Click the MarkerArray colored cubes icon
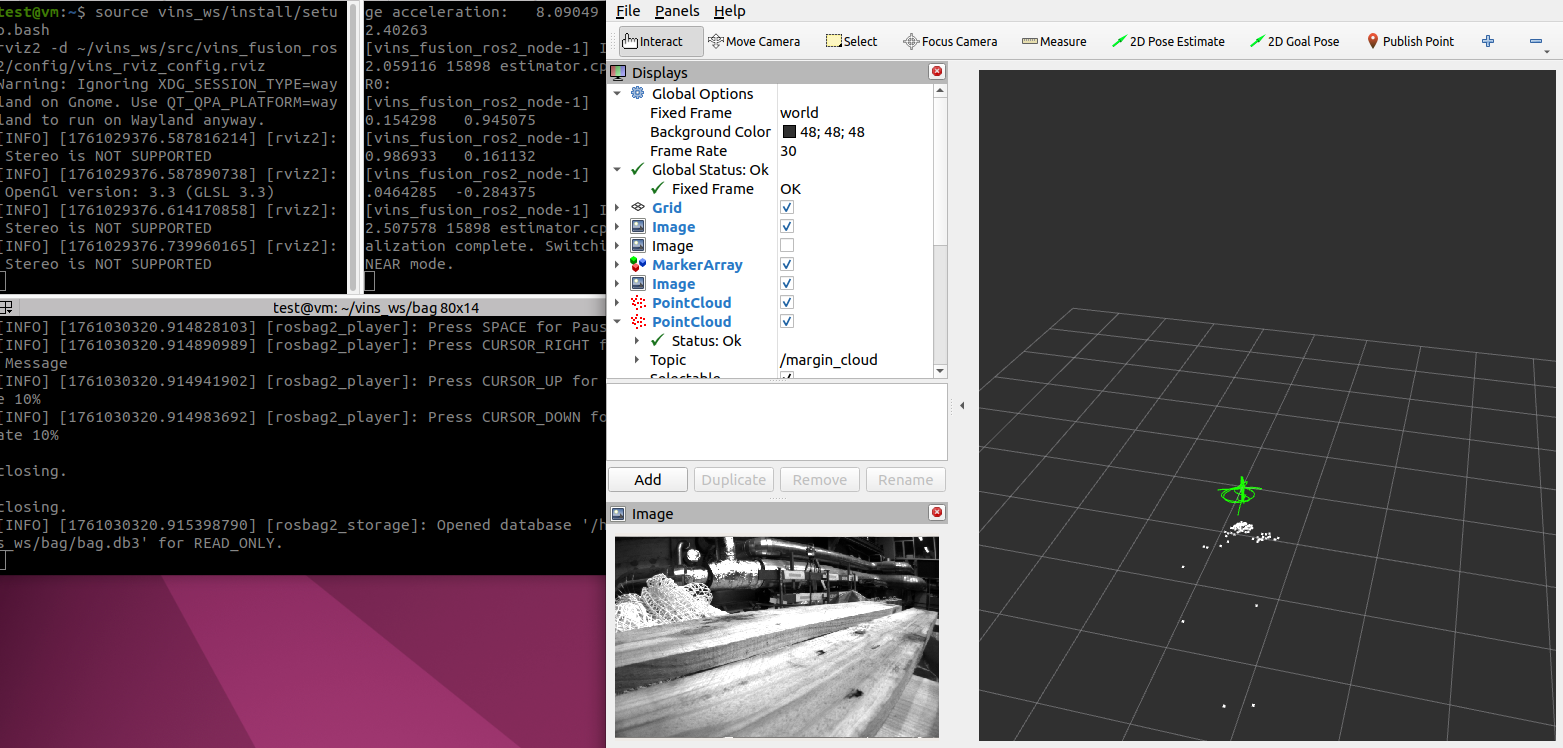The width and height of the screenshot is (1563, 748). (638, 264)
